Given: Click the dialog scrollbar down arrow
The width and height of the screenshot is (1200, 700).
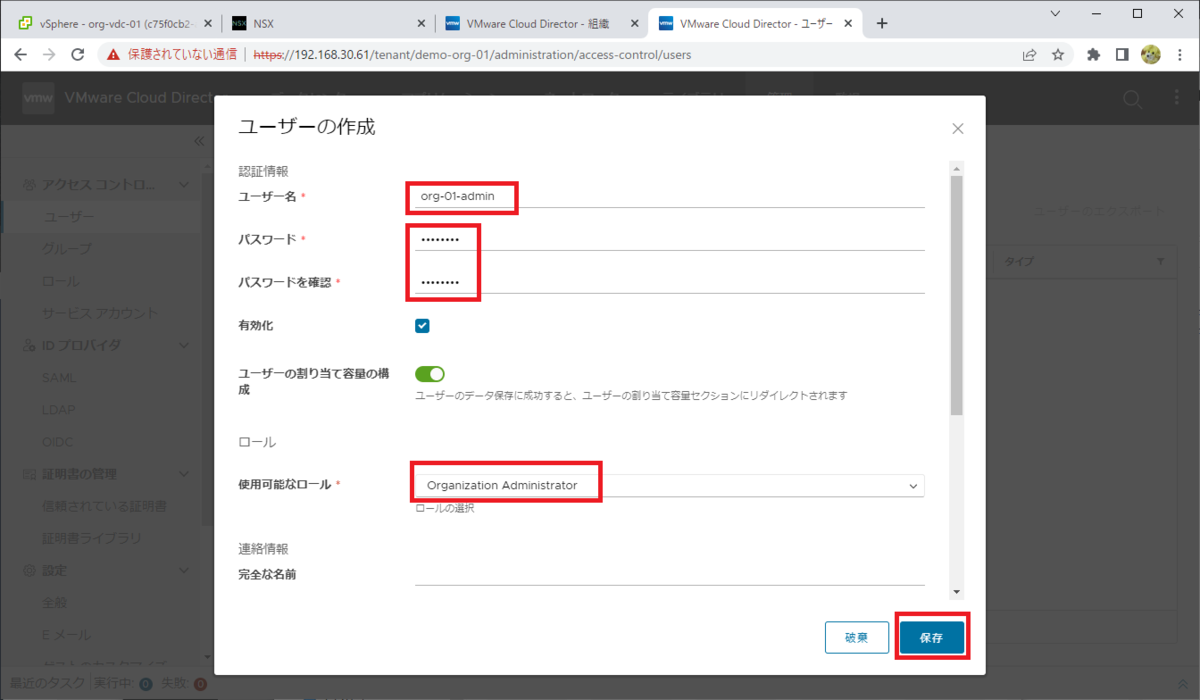Looking at the screenshot, I should click(957, 592).
